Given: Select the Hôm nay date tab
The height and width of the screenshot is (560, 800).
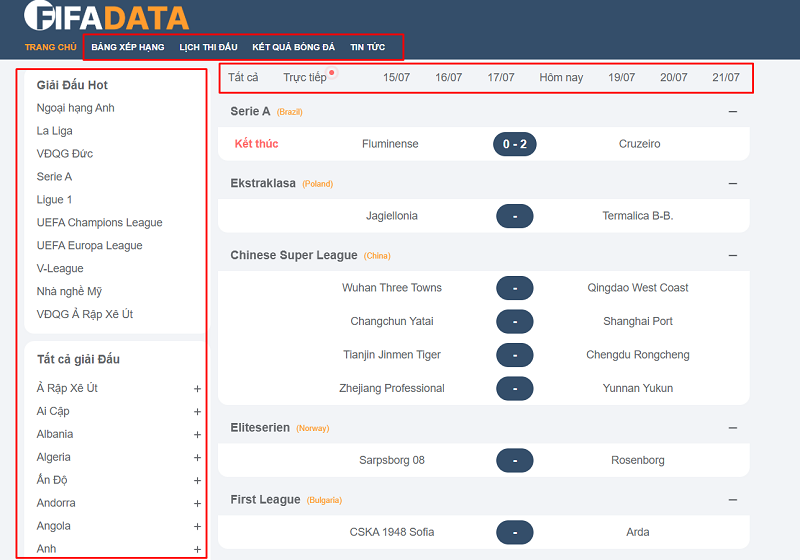Looking at the screenshot, I should coord(561,78).
